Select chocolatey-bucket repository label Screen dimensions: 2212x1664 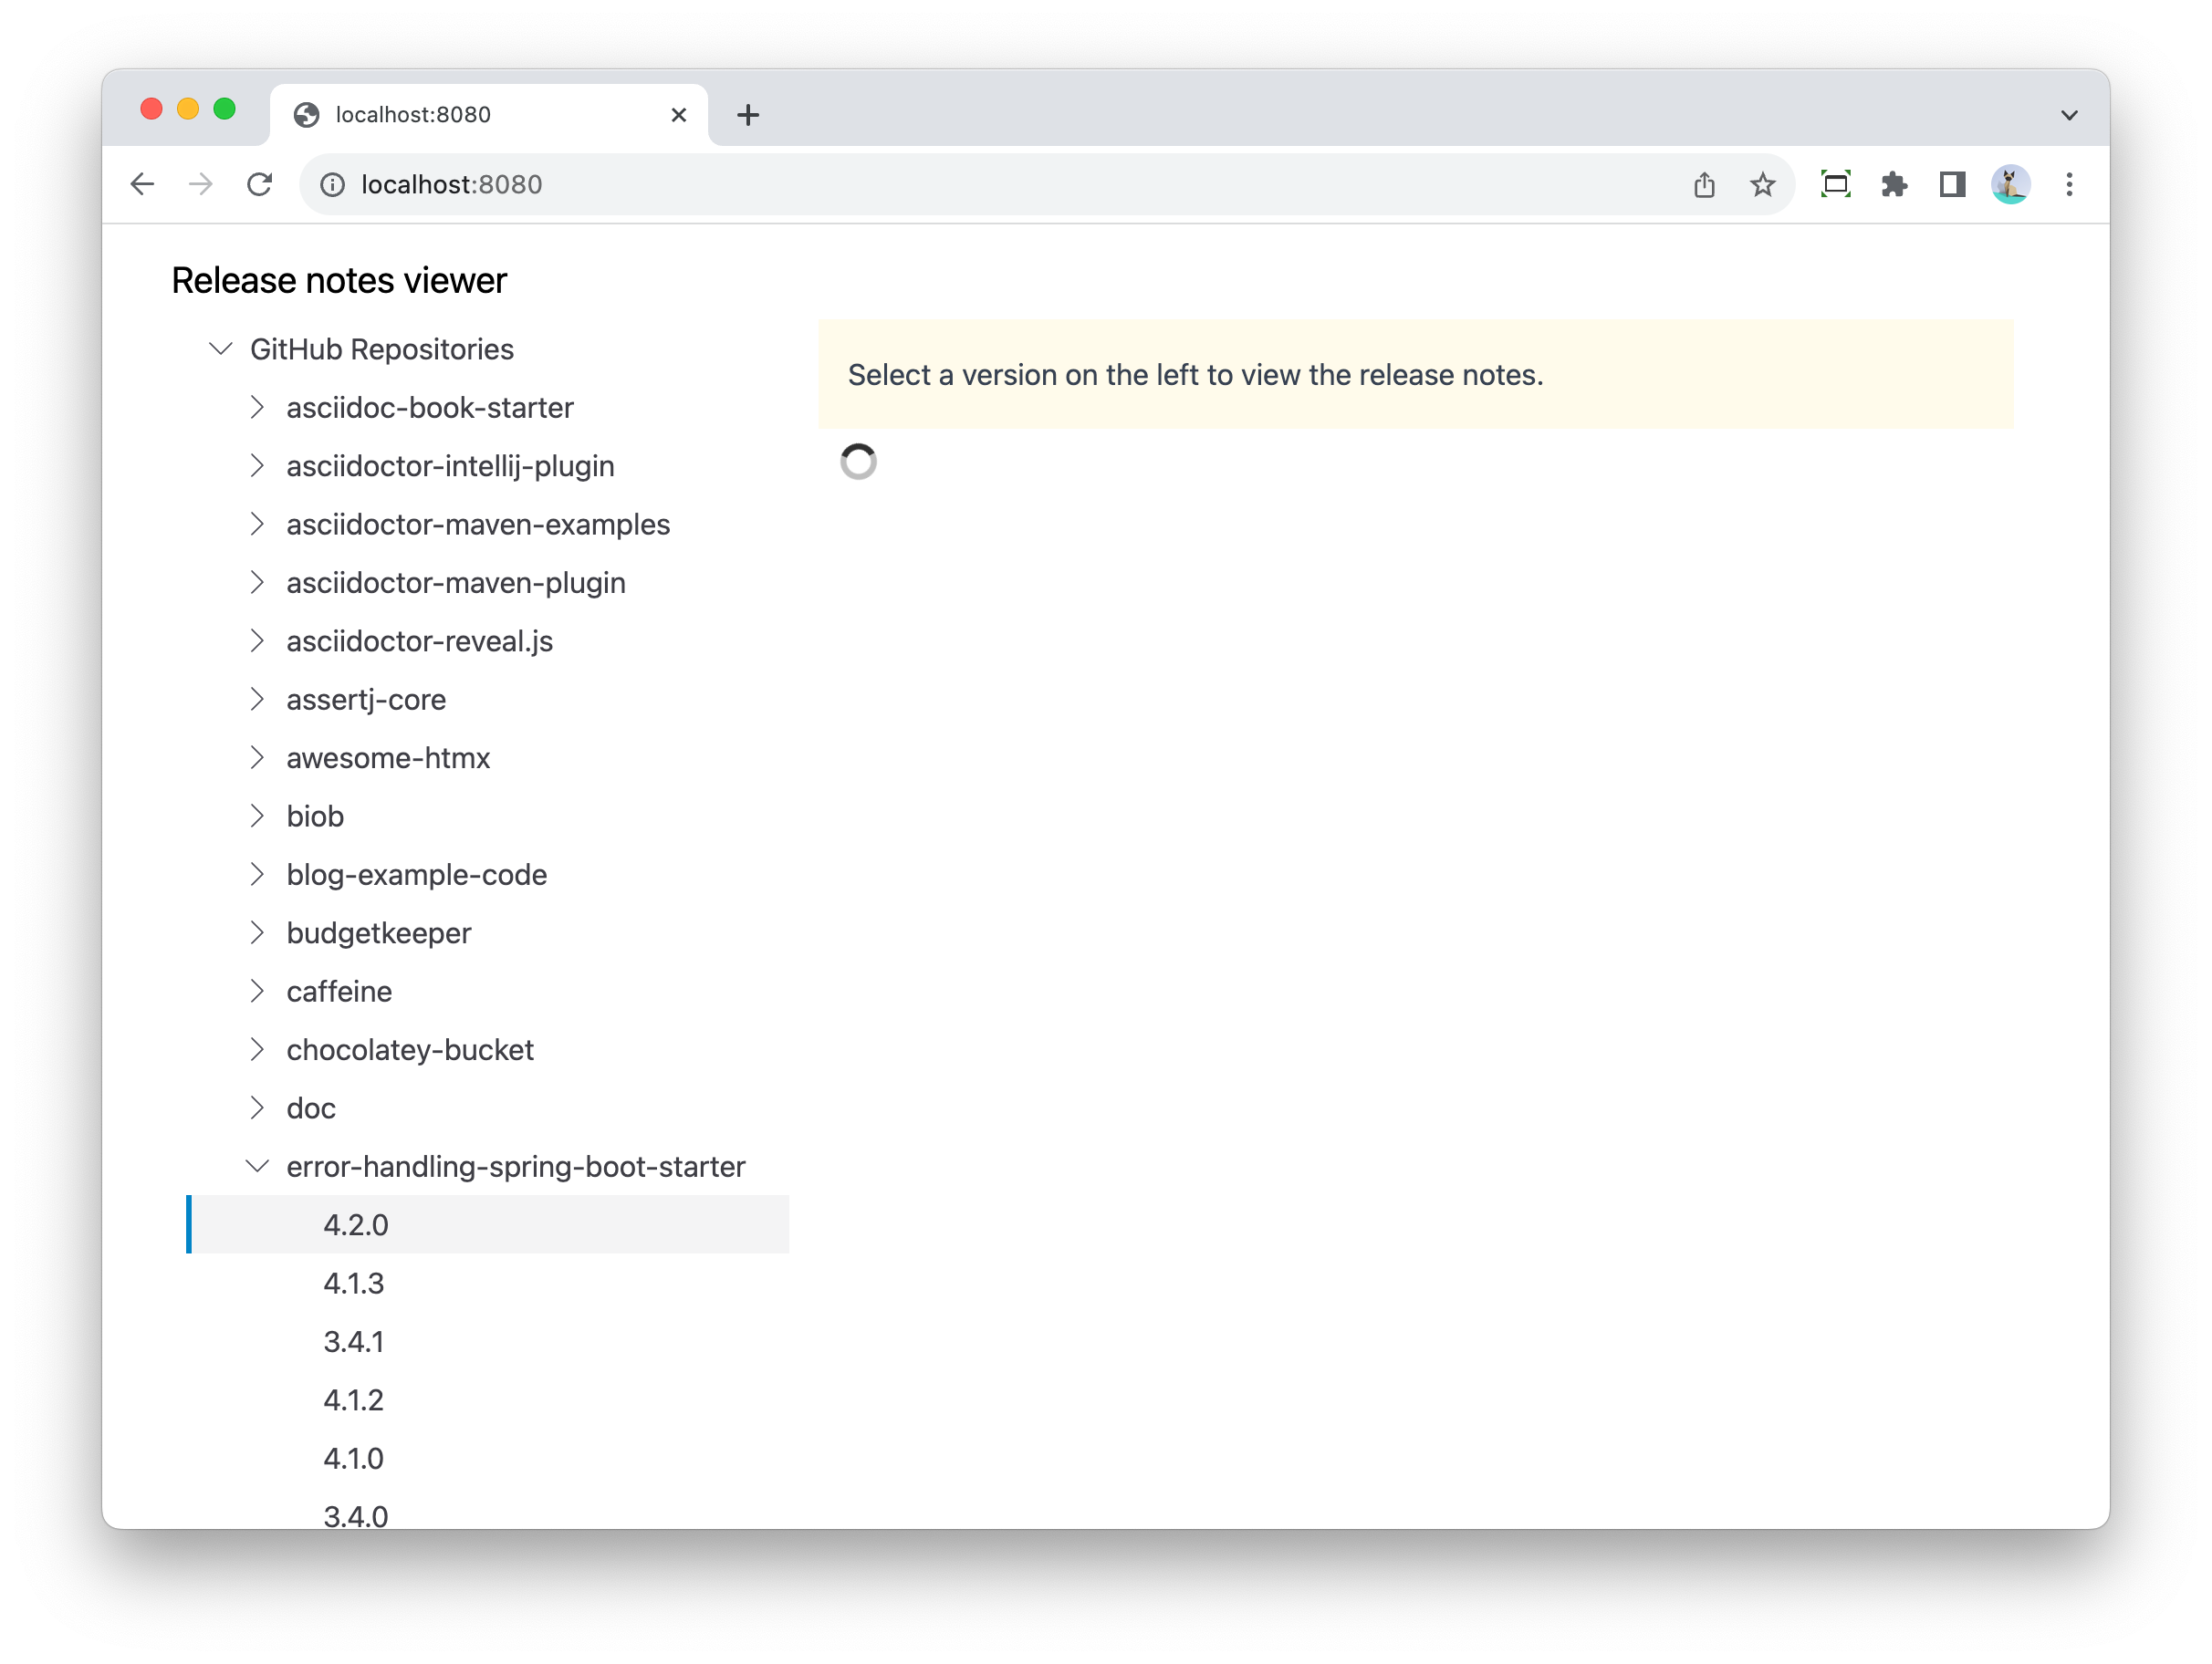click(410, 1049)
